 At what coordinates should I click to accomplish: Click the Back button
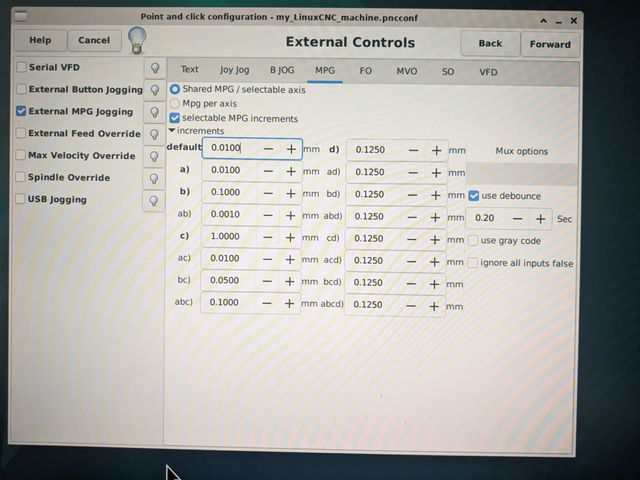pyautogui.click(x=490, y=43)
